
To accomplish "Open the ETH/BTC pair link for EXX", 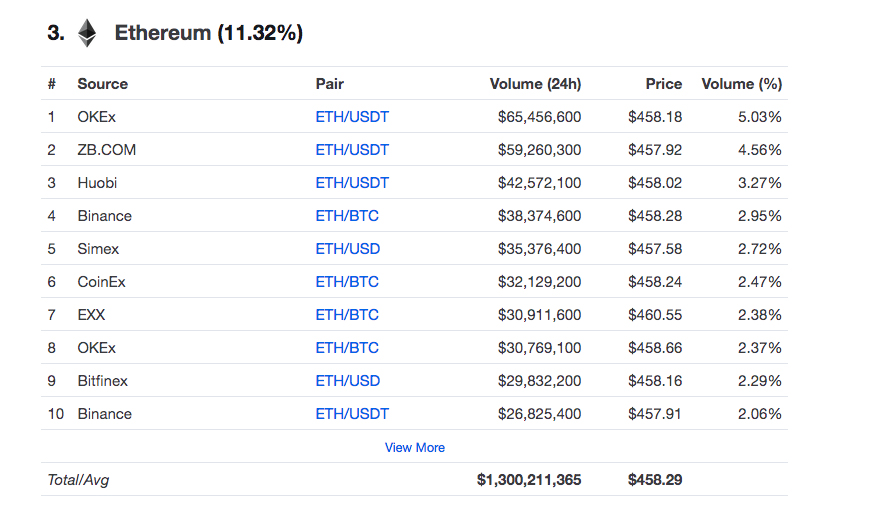I will coord(347,315).
